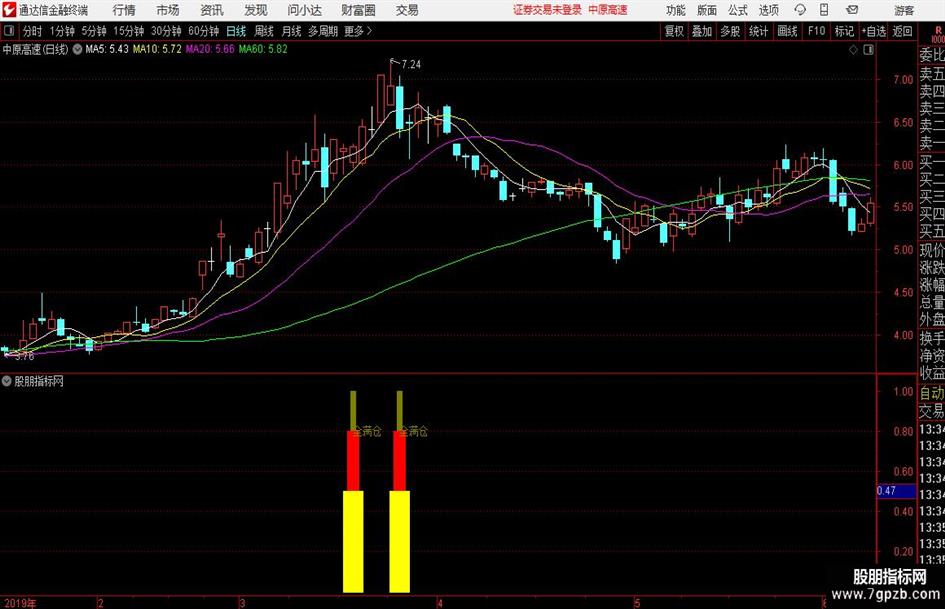Open the 资讯 menu
Image resolution: width=945 pixels, height=609 pixels.
(x=212, y=10)
